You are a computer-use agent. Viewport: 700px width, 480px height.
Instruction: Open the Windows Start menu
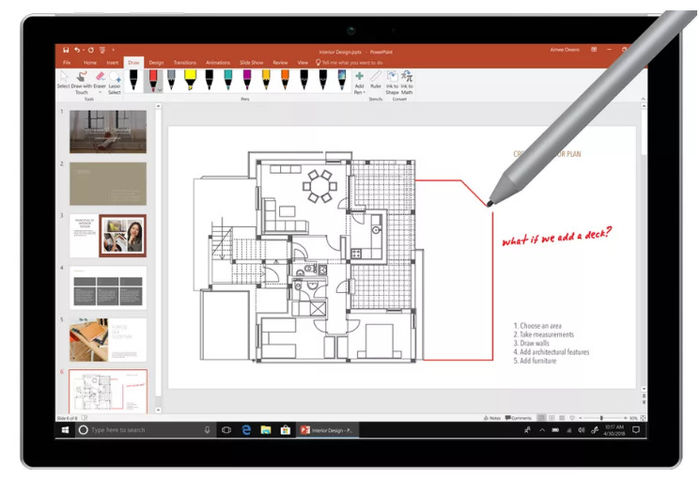coord(67,429)
